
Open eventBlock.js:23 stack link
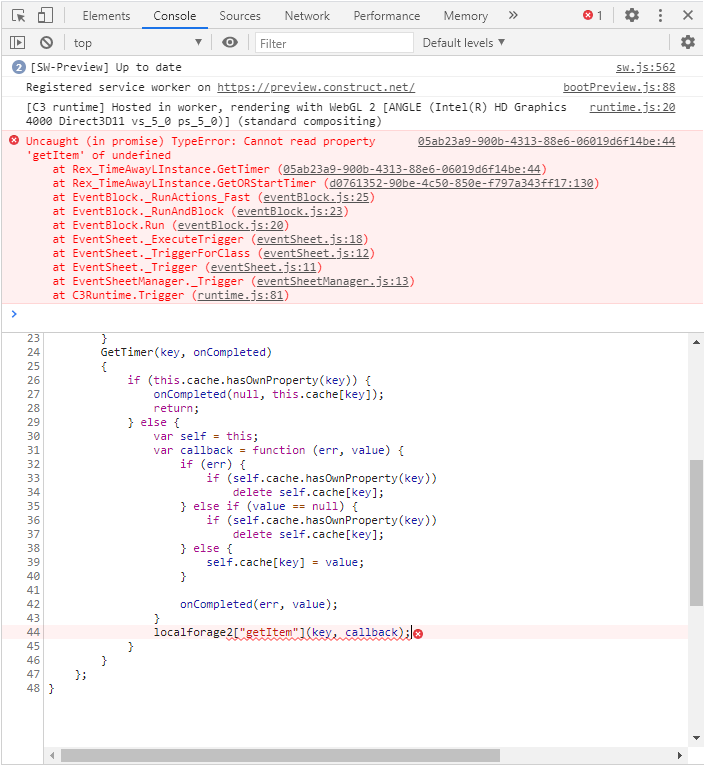tap(290, 211)
